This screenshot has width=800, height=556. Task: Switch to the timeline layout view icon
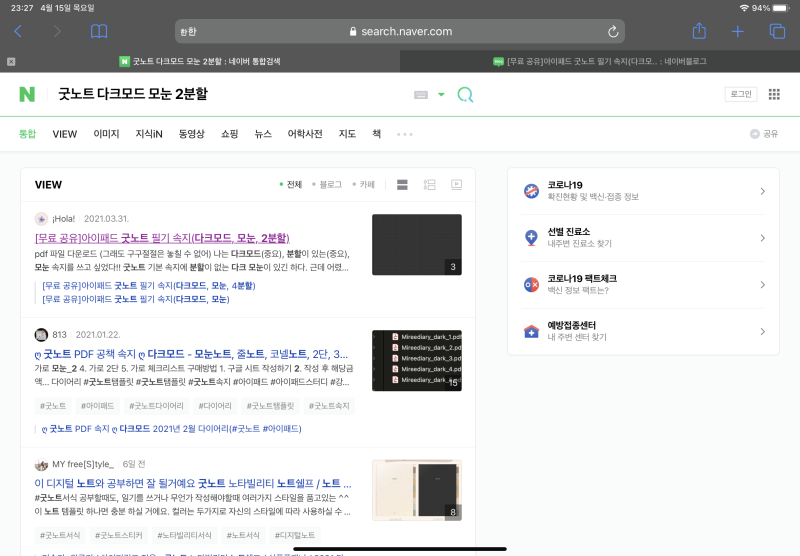pyautogui.click(x=430, y=185)
